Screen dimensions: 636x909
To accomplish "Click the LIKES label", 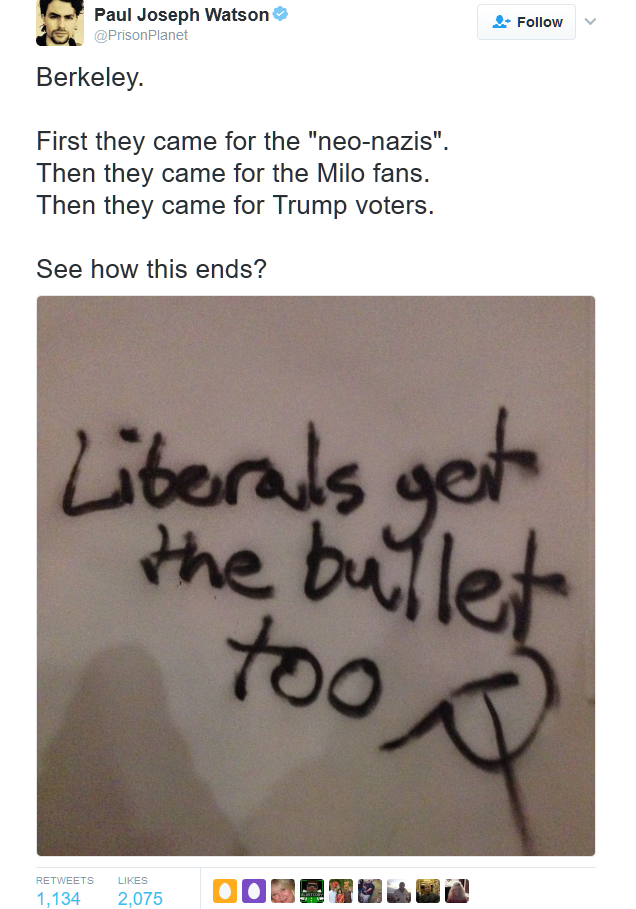I will [133, 880].
